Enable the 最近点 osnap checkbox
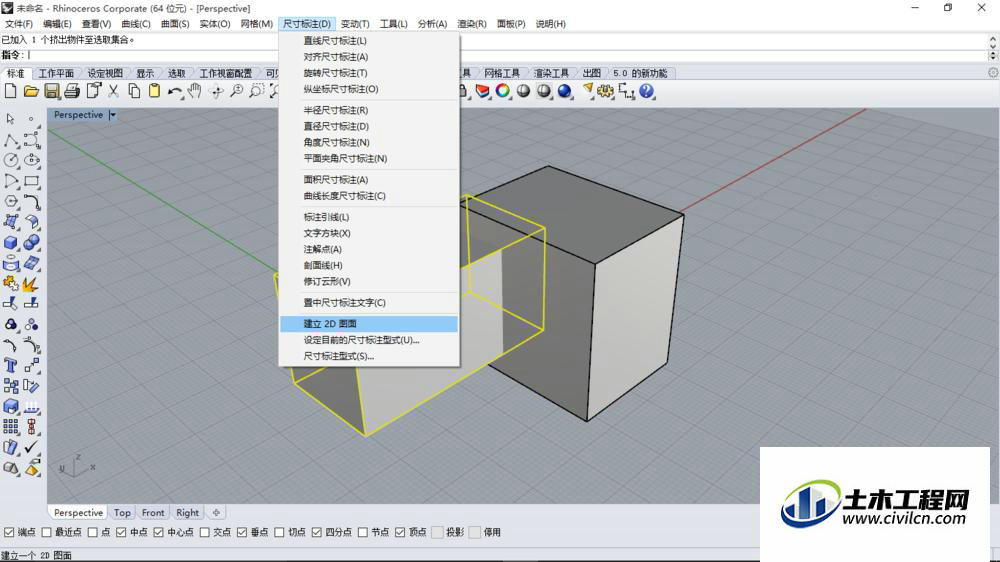This screenshot has width=1000, height=562. click(x=46, y=532)
